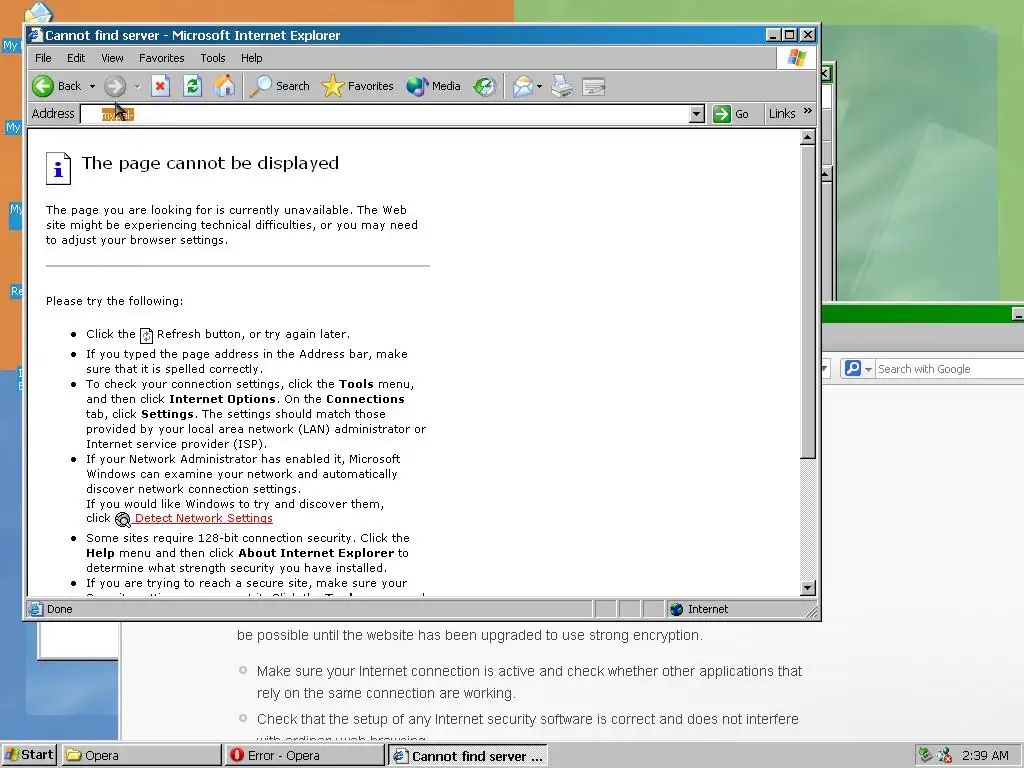This screenshot has height=768, width=1024.
Task: Click the scrollbar up arrow in Internet Explorer
Action: (808, 137)
